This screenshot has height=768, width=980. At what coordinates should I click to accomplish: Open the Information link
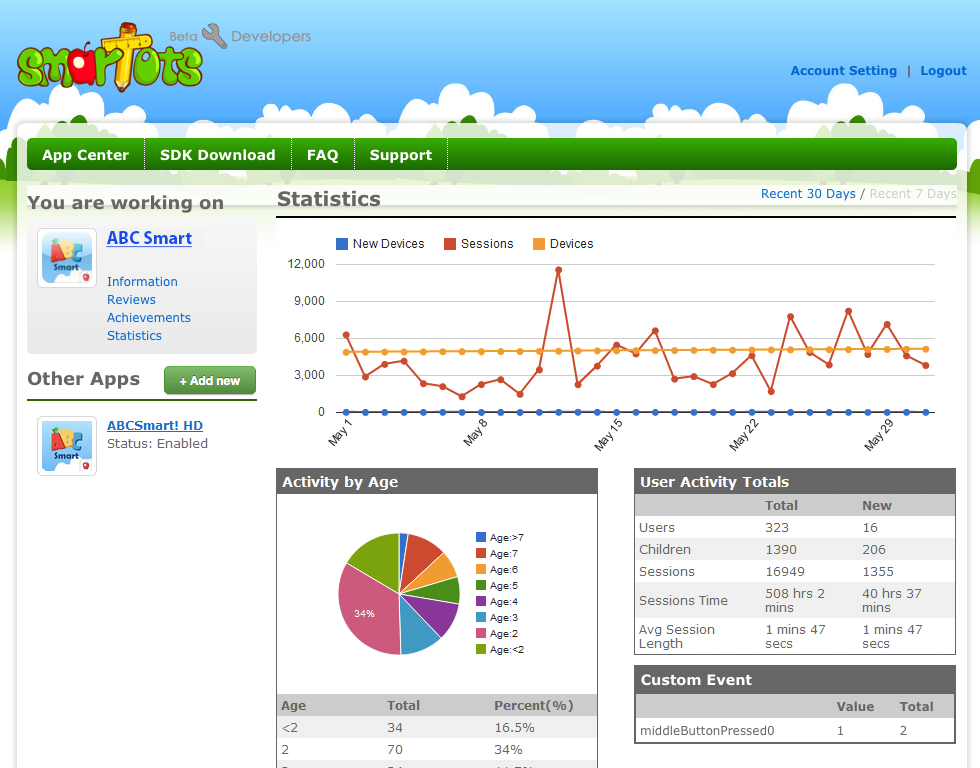tap(142, 282)
